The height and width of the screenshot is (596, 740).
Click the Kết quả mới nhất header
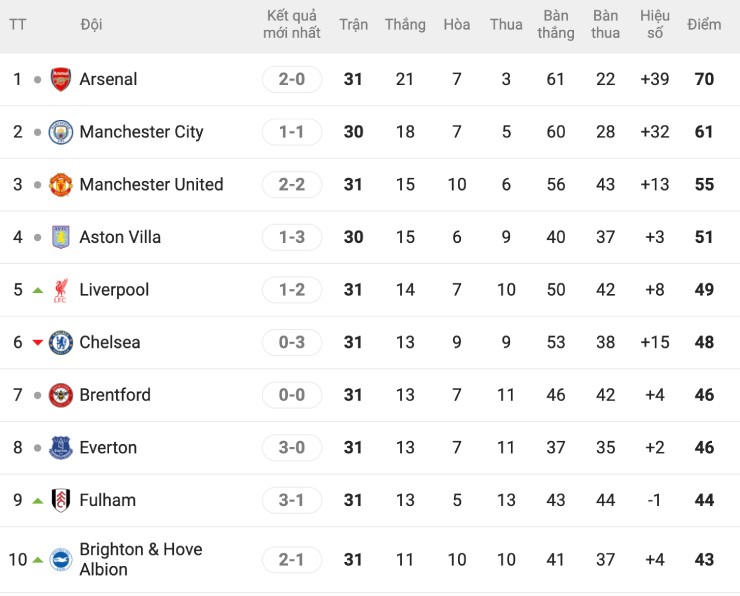click(x=292, y=25)
